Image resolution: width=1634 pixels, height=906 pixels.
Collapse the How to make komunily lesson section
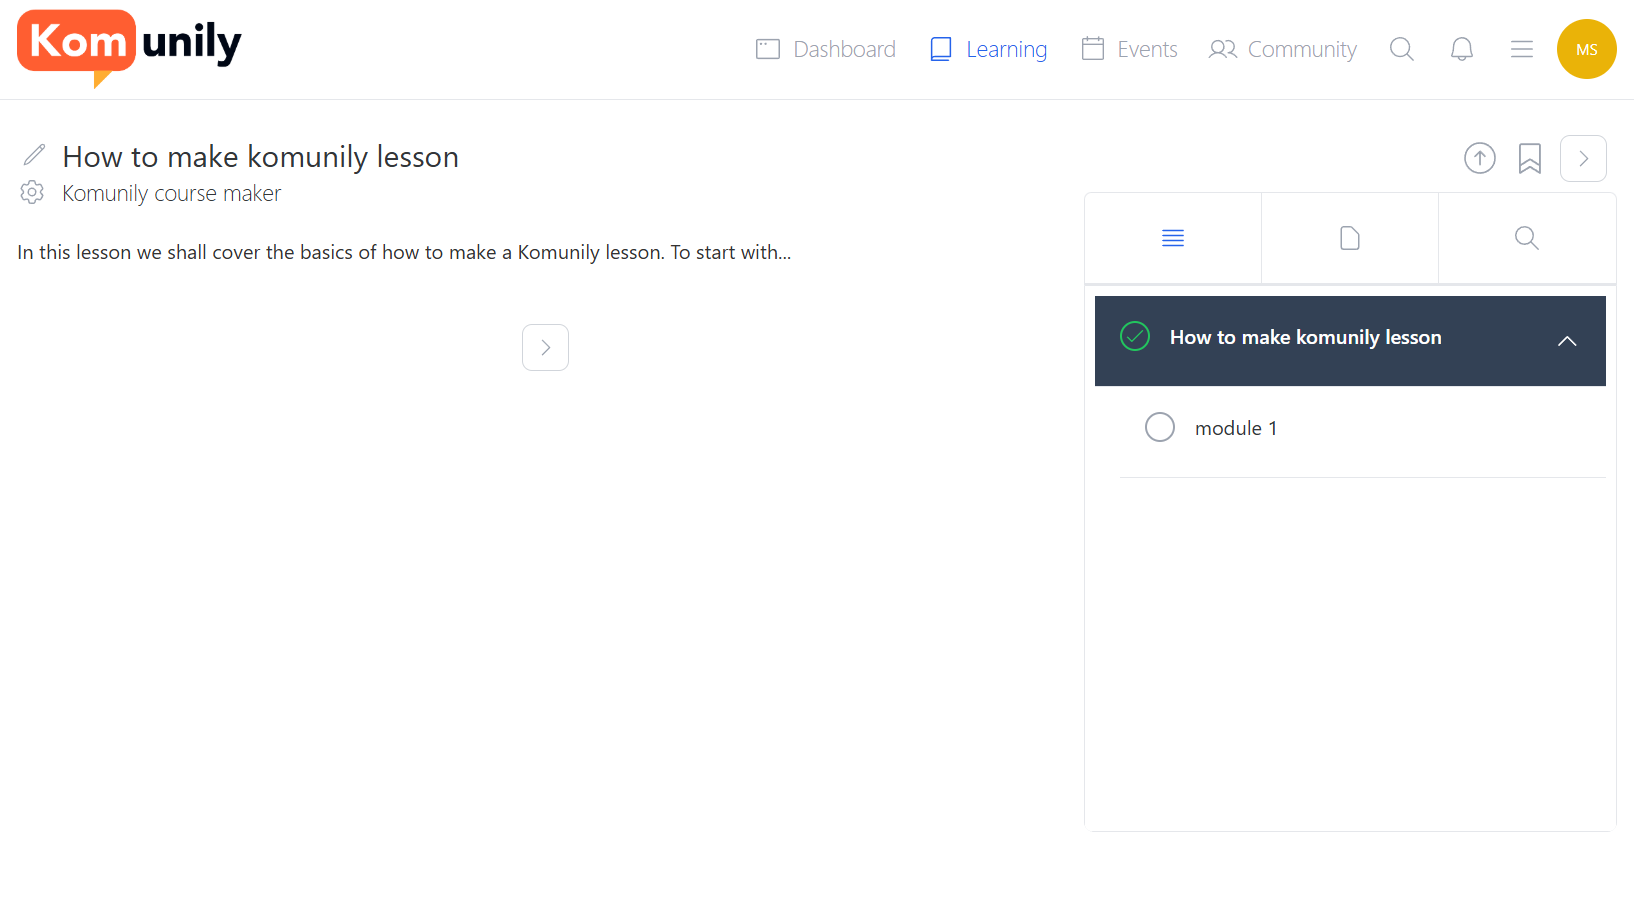(1567, 341)
